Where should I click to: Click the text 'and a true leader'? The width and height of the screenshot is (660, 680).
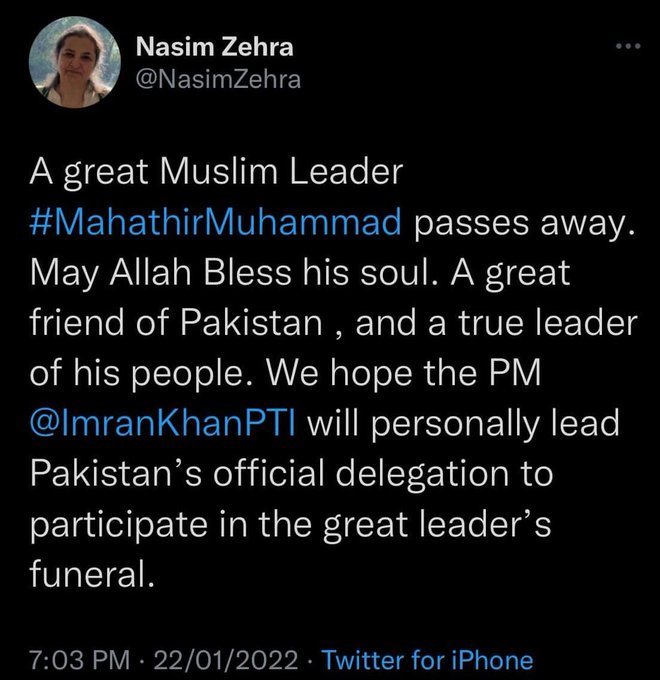click(497, 323)
